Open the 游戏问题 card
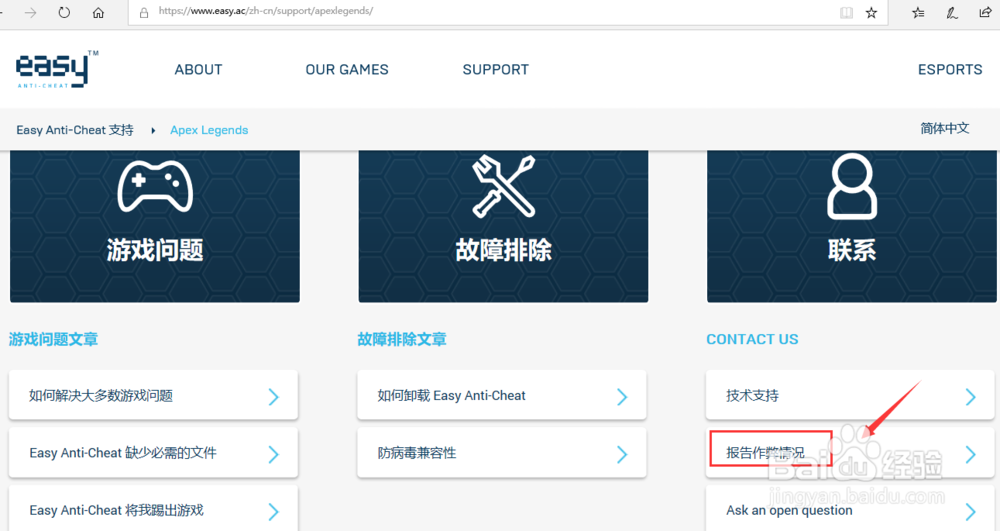 pos(155,226)
